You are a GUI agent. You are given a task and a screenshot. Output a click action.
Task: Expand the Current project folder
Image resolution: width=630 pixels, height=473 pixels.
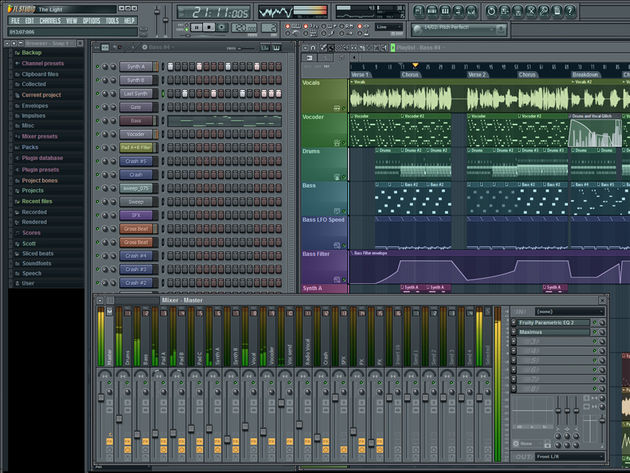[41, 95]
